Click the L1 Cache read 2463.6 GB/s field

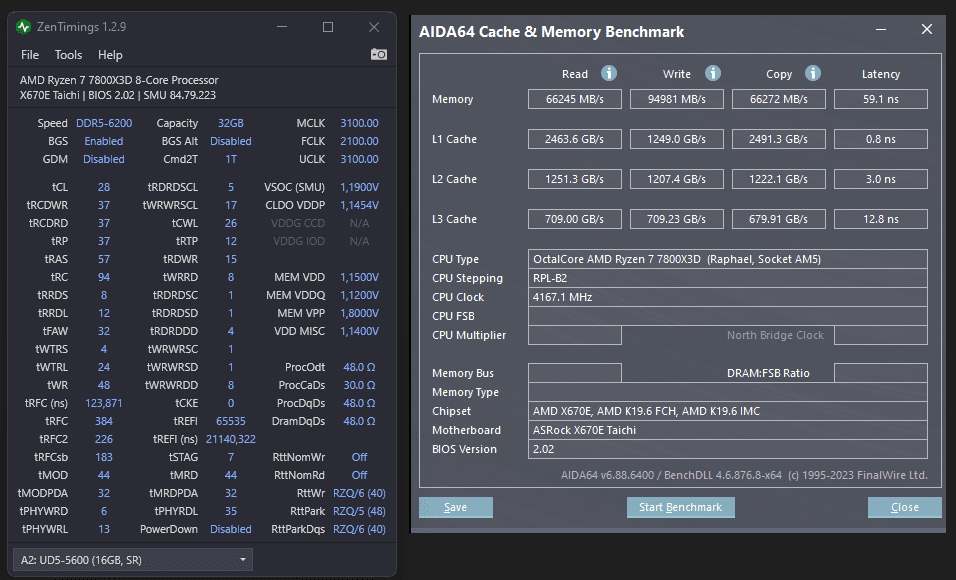coord(575,139)
